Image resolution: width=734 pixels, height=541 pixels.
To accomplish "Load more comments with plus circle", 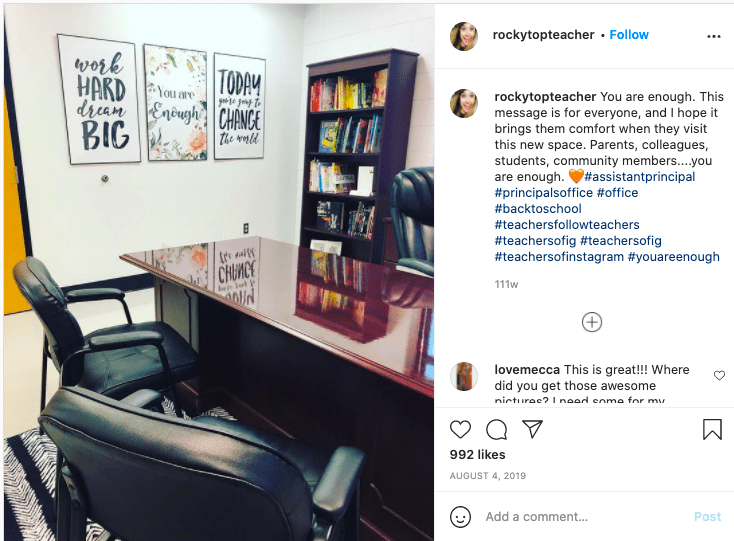I will pyautogui.click(x=592, y=322).
